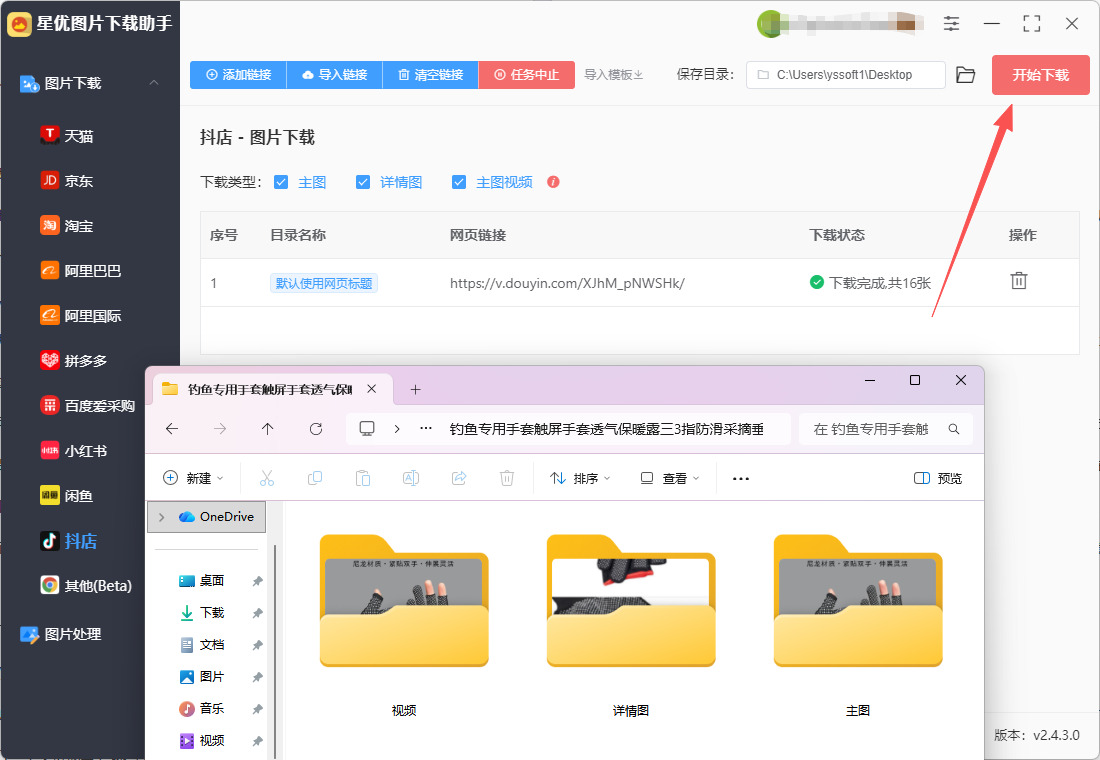Disable the 主图视频 checkbox
Screen dimensions: 1100x760
[x=459, y=182]
